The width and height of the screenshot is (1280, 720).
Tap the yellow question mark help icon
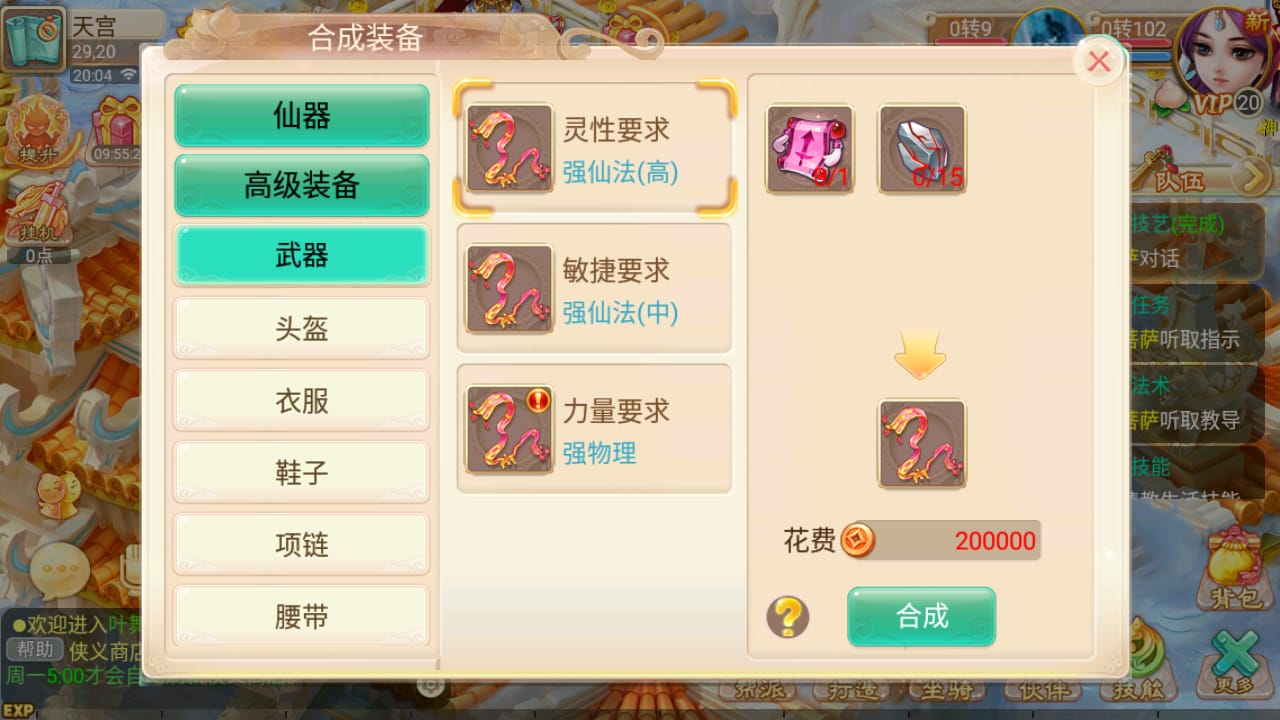click(x=788, y=617)
